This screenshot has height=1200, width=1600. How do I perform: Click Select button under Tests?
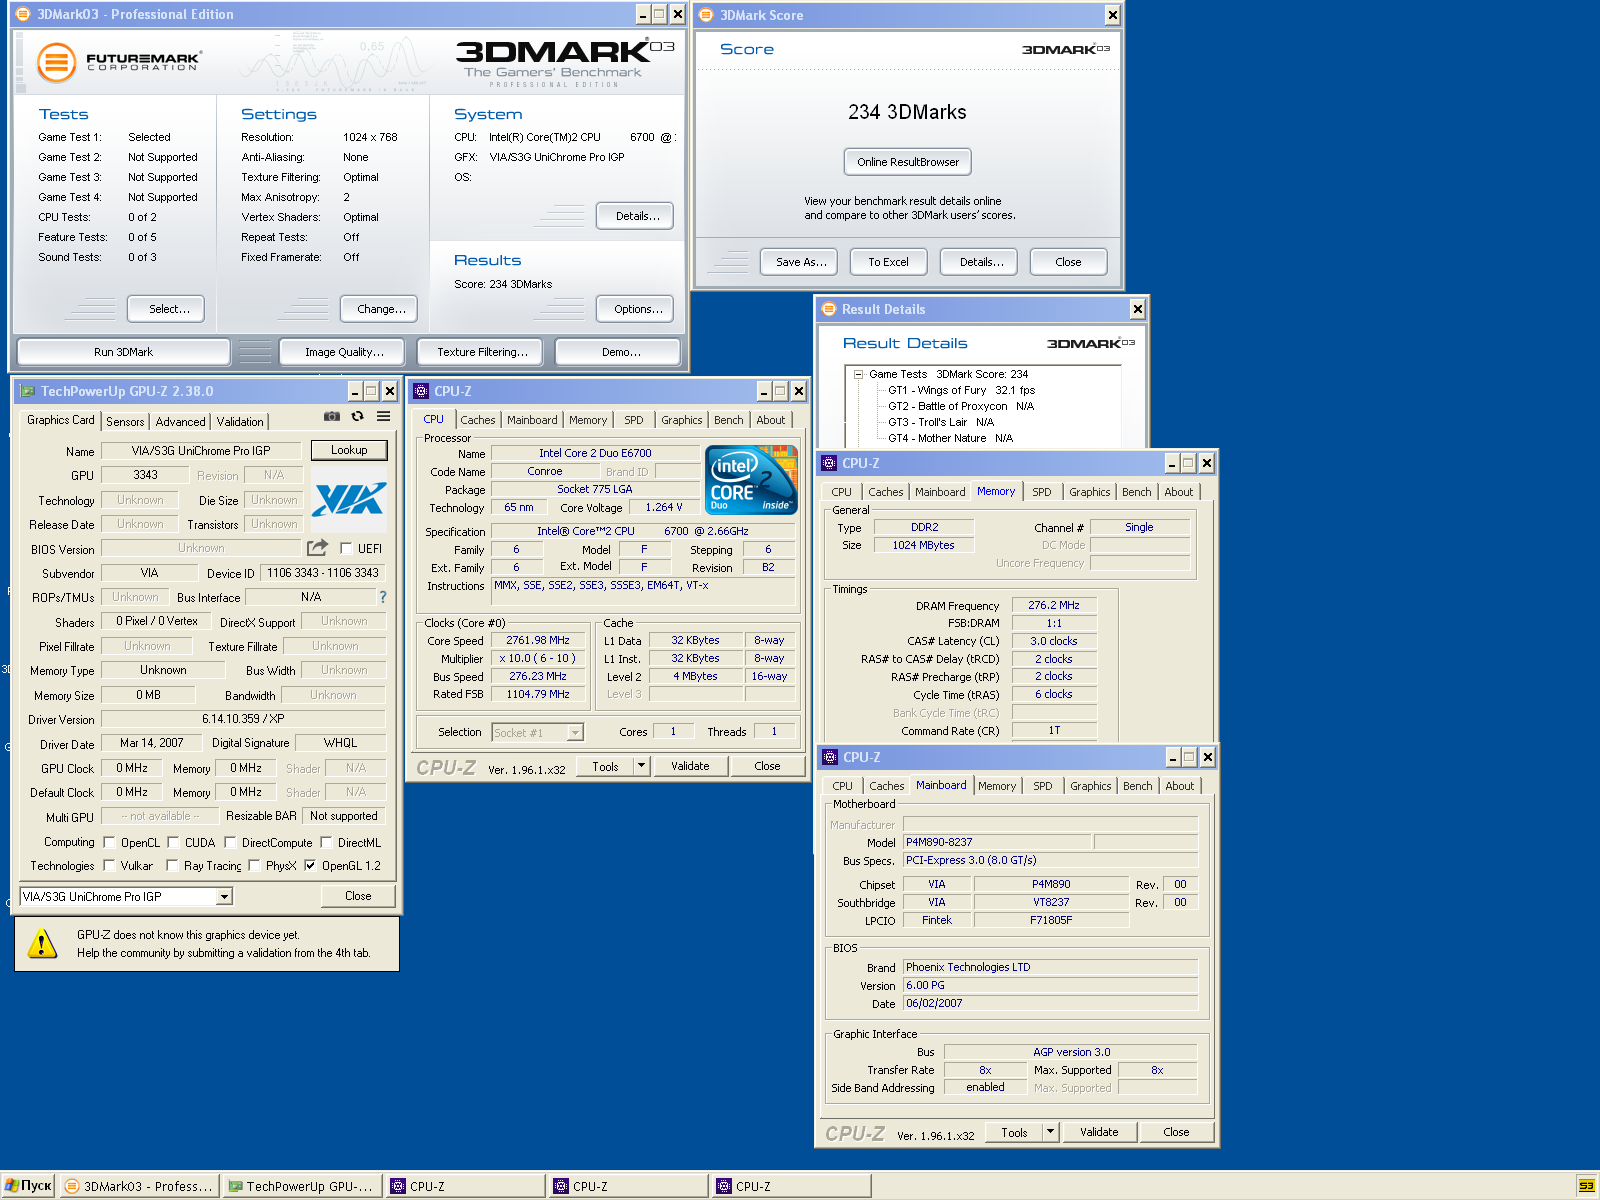point(168,309)
